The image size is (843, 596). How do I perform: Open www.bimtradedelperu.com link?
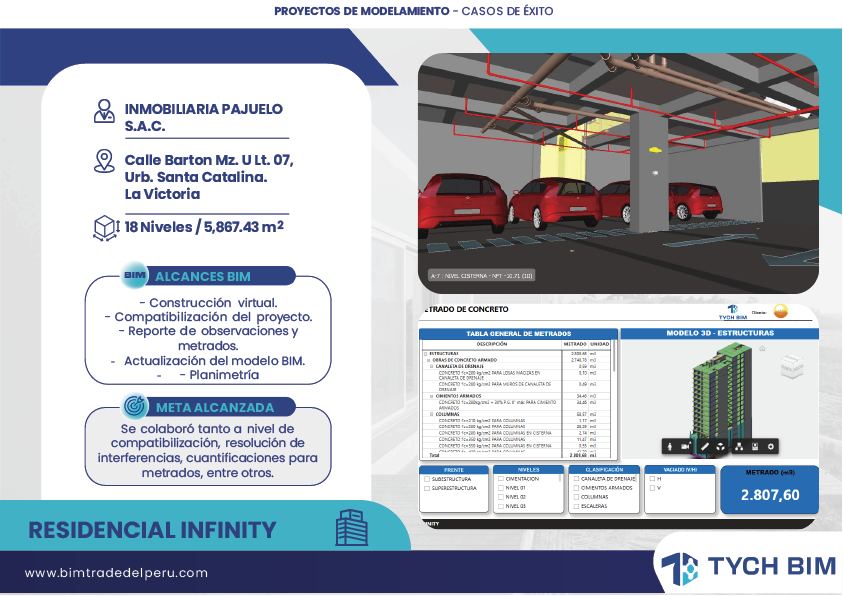[116, 573]
